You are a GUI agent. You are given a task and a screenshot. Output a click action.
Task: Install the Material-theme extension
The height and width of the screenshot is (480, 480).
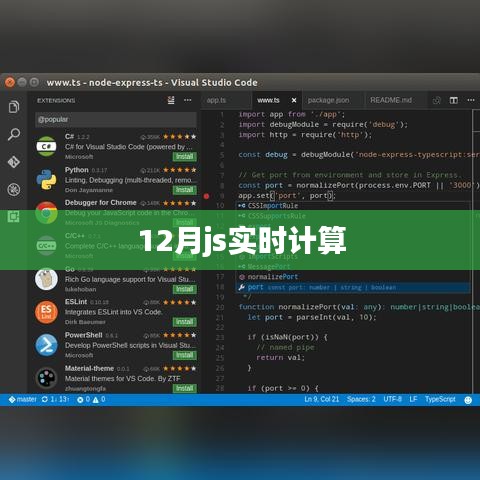tap(185, 388)
